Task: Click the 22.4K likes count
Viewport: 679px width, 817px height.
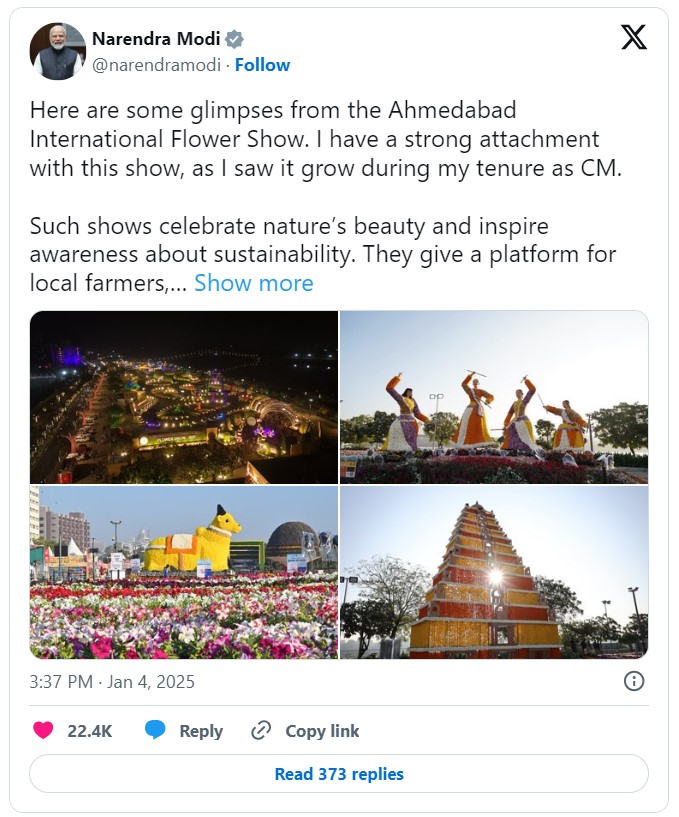Action: [x=90, y=731]
